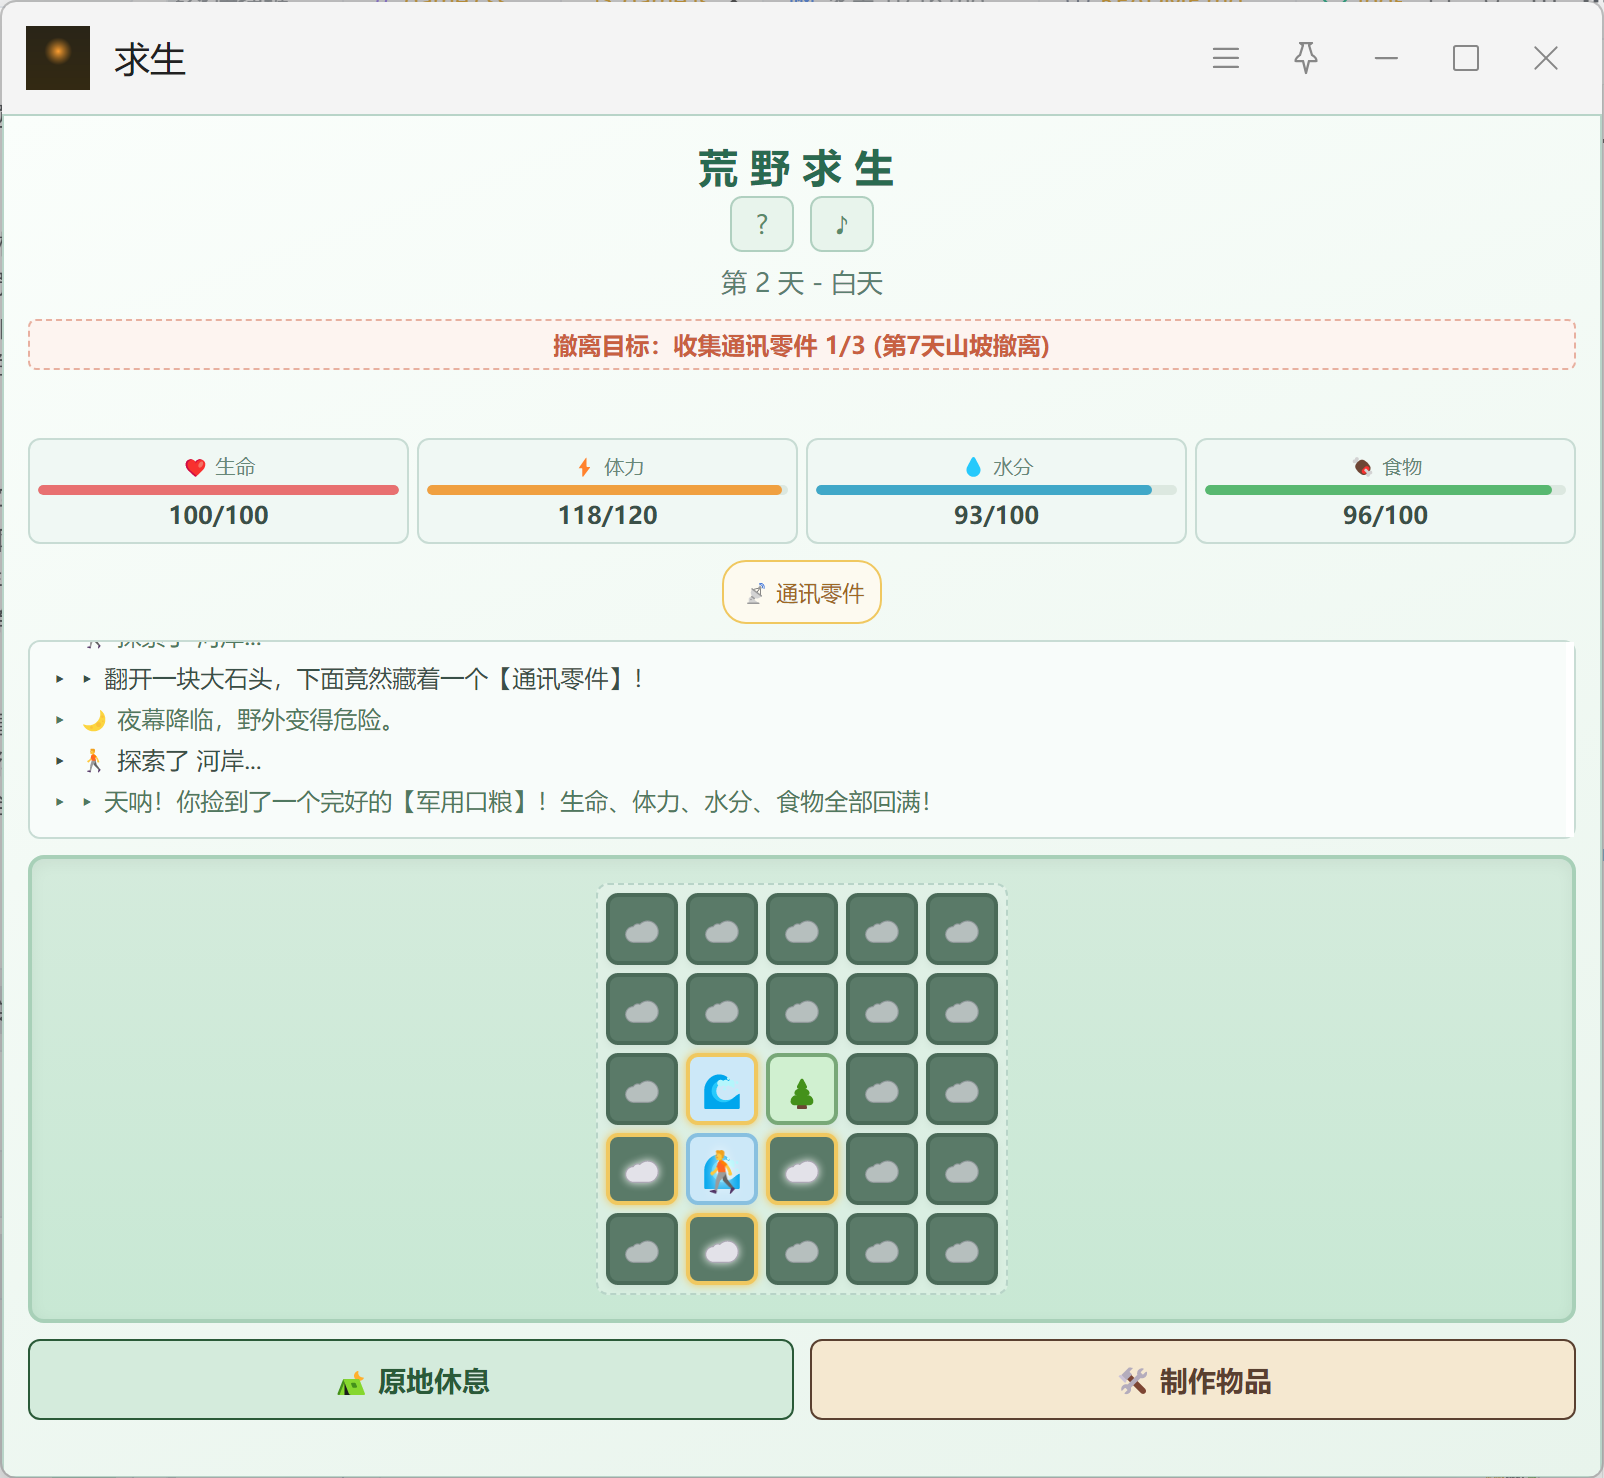Click the 水分 water stat panel
Screen dimensions: 1604x1478
point(996,491)
